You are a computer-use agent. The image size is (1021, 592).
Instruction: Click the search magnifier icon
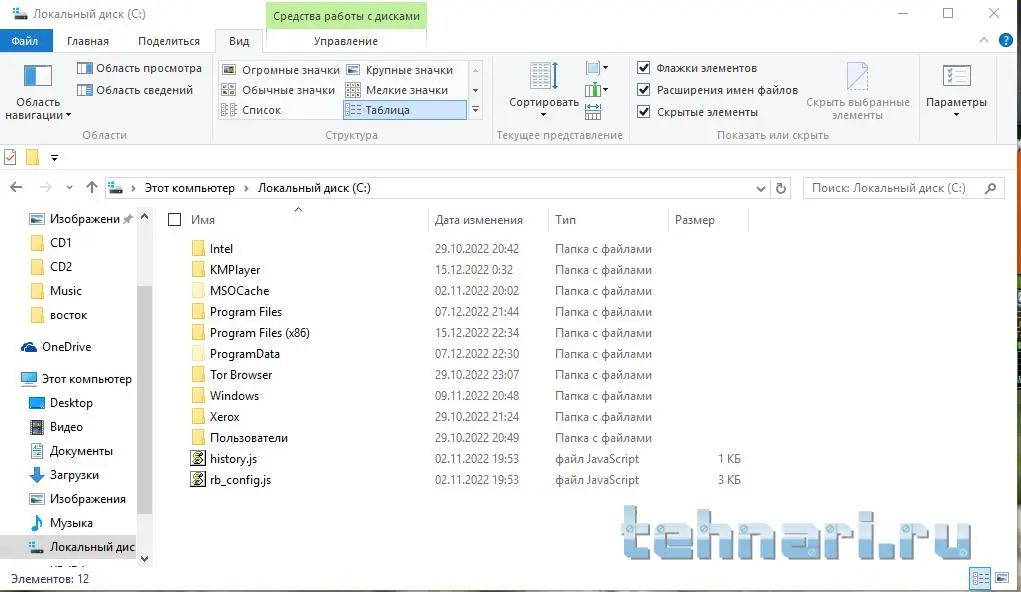click(990, 188)
